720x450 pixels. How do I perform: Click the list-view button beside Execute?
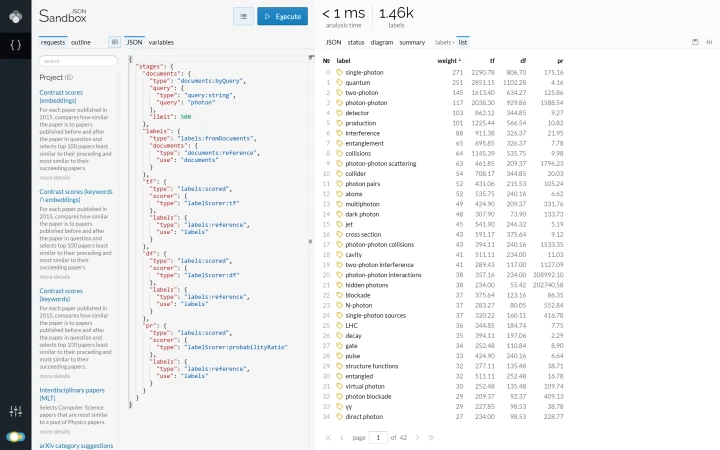tap(243, 17)
